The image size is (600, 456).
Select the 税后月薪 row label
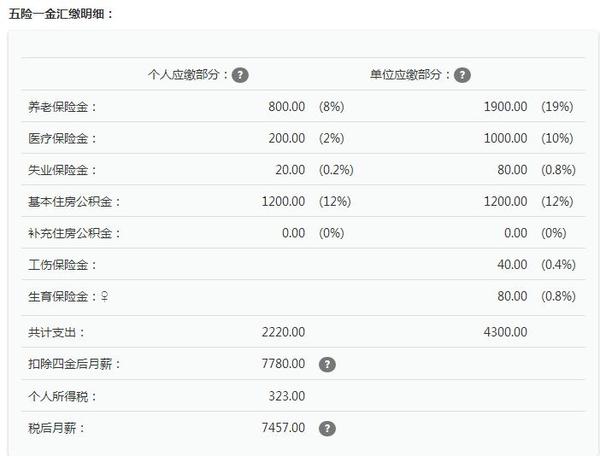pyautogui.click(x=57, y=428)
